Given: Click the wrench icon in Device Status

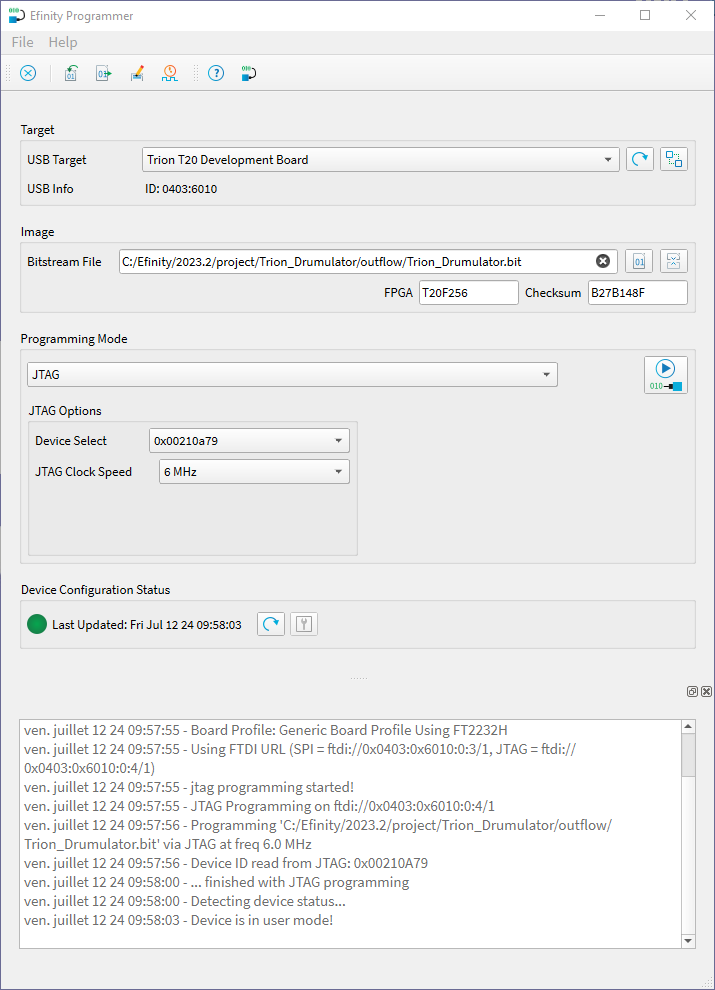Looking at the screenshot, I should pos(304,624).
